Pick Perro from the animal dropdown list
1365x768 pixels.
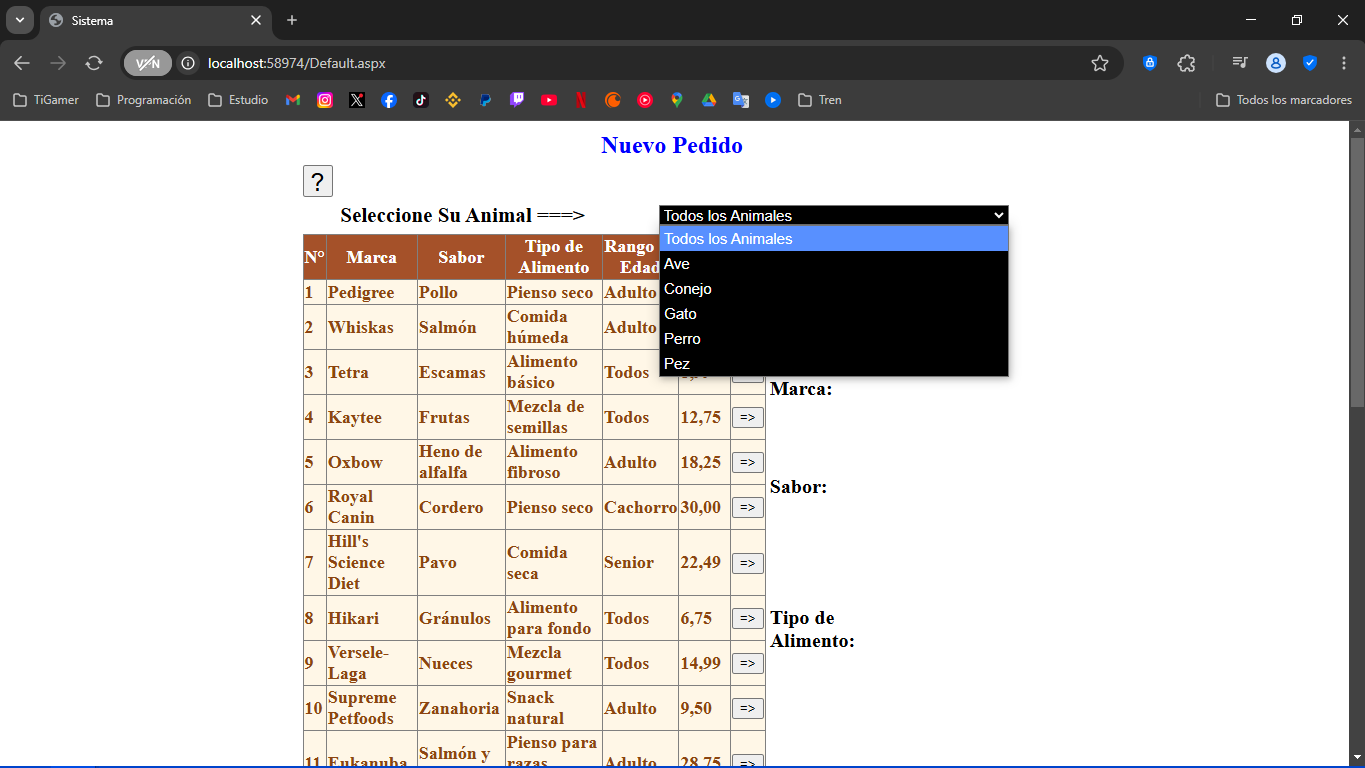coord(834,339)
